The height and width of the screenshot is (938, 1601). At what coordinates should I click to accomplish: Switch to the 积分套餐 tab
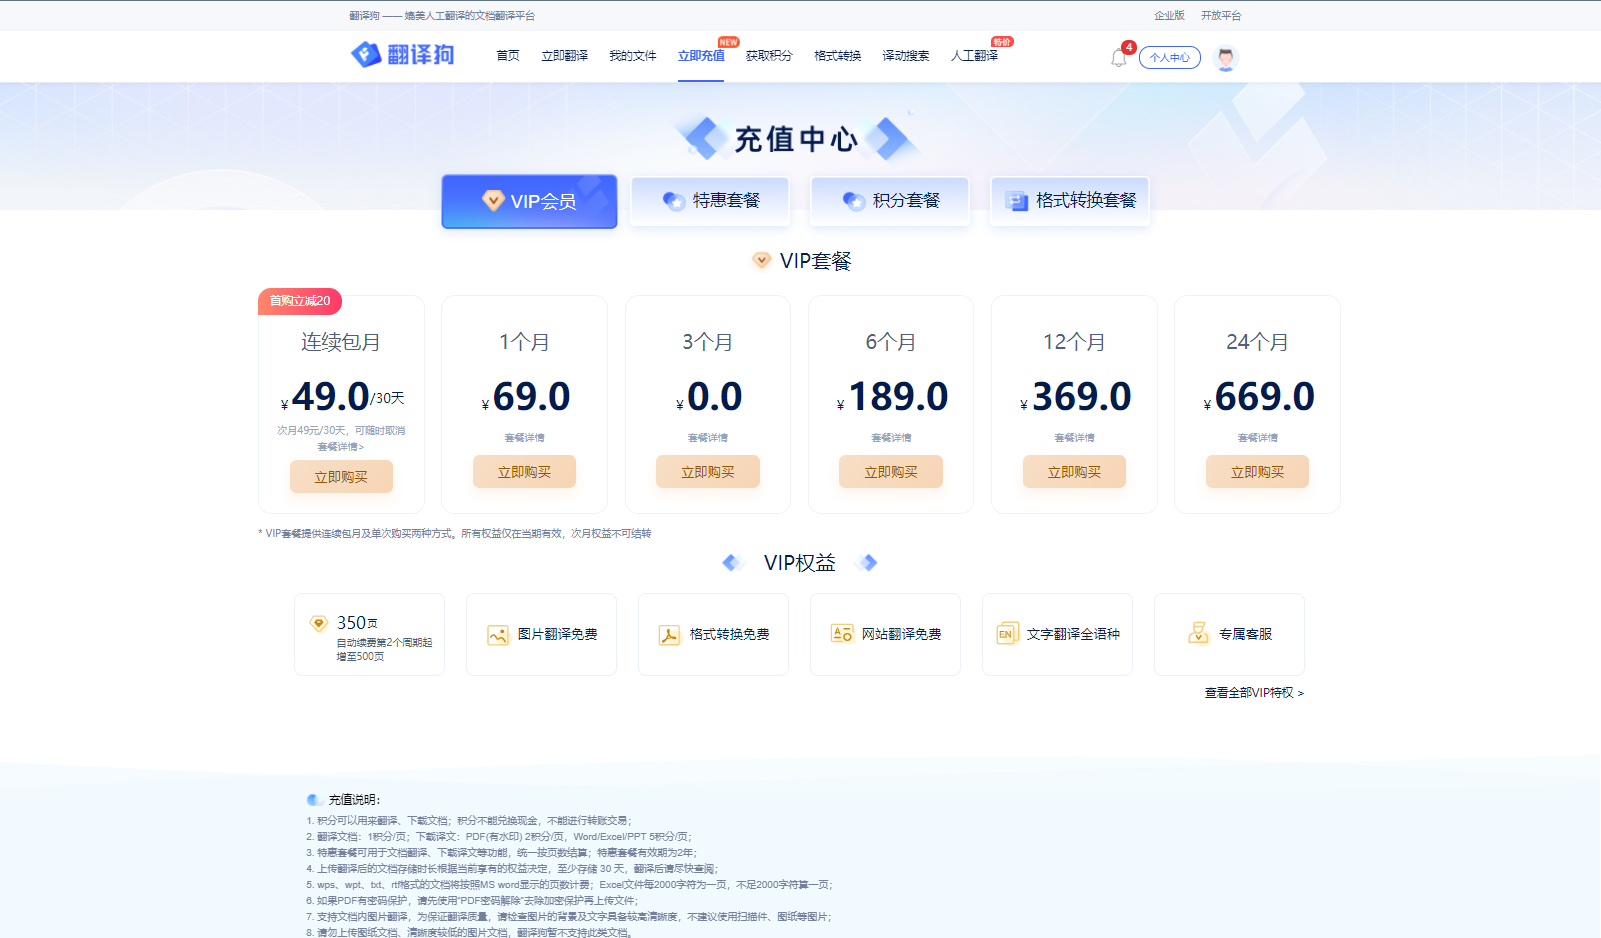coord(890,201)
